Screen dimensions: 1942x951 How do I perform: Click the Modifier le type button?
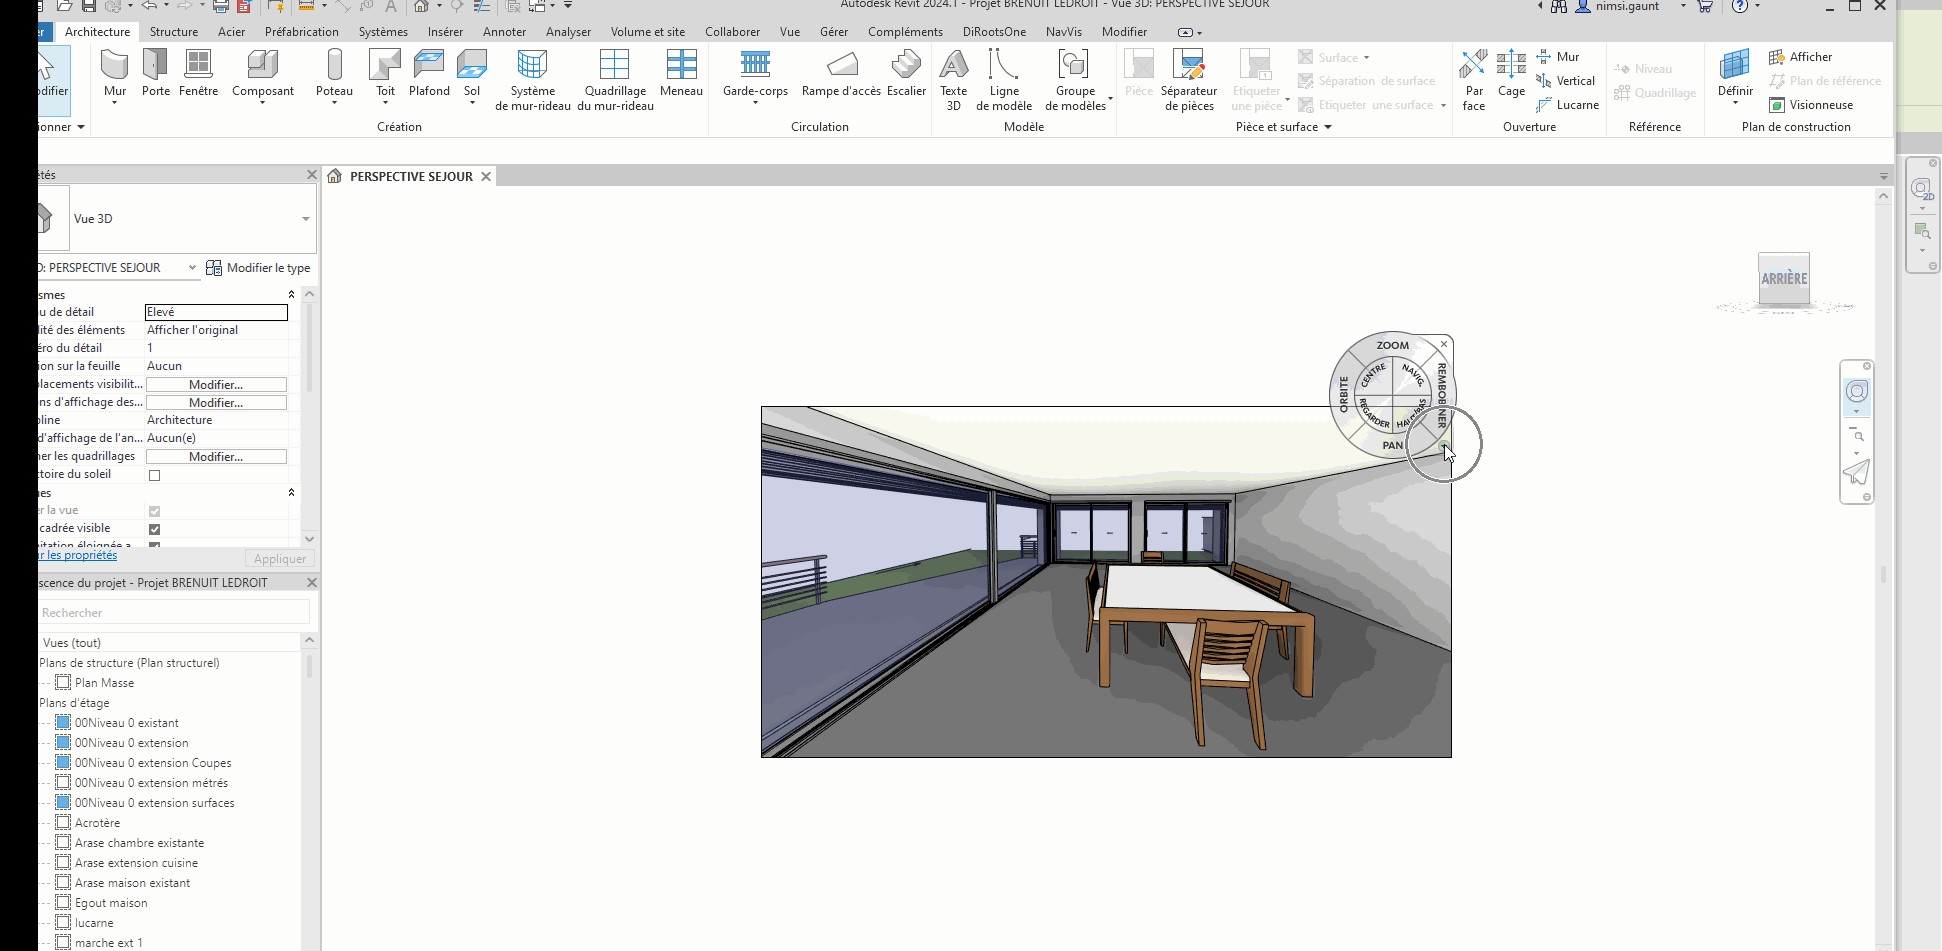258,268
